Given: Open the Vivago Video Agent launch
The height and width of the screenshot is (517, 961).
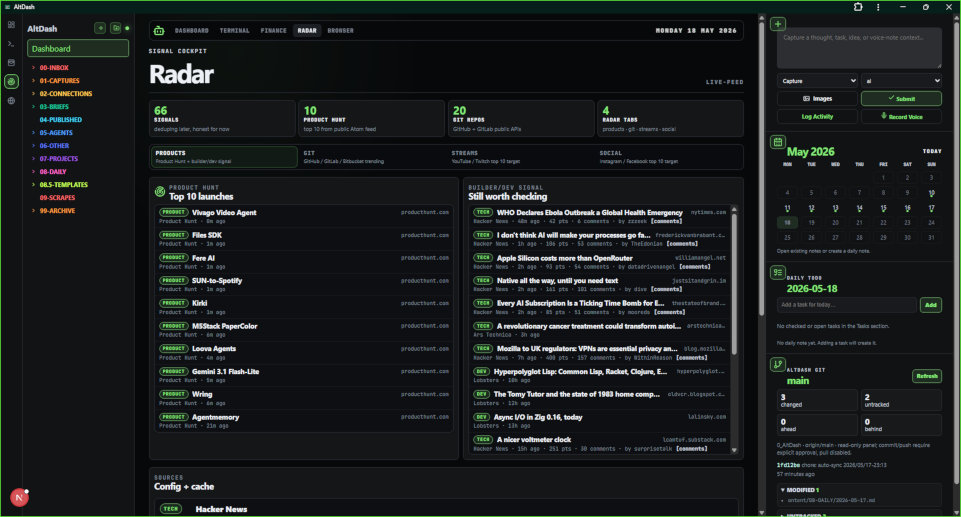Looking at the screenshot, I should (304, 216).
